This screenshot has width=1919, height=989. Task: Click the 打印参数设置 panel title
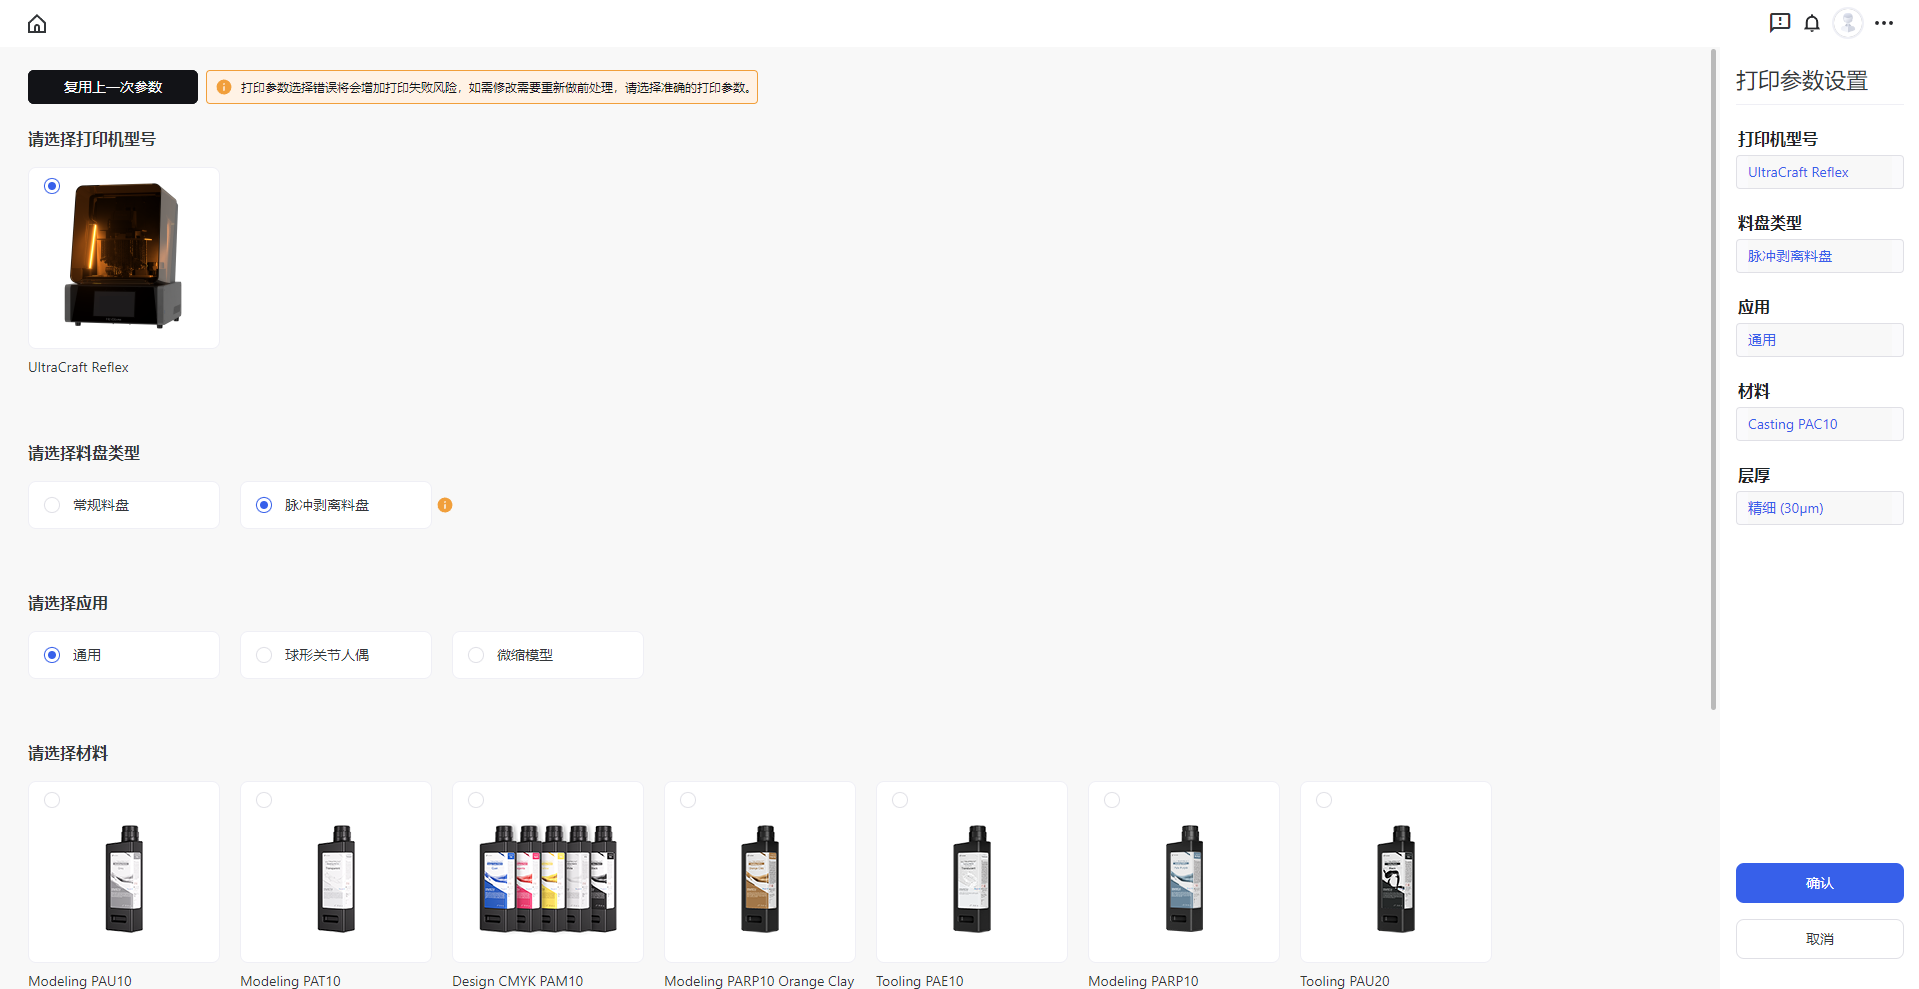tap(1802, 80)
